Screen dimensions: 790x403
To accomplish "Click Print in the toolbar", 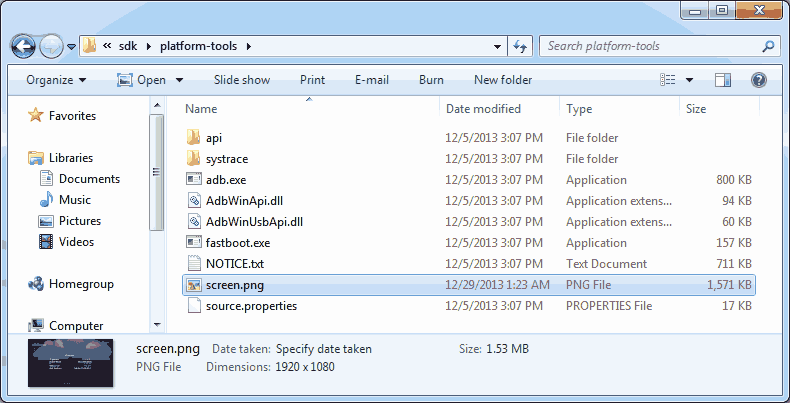I will 312,80.
